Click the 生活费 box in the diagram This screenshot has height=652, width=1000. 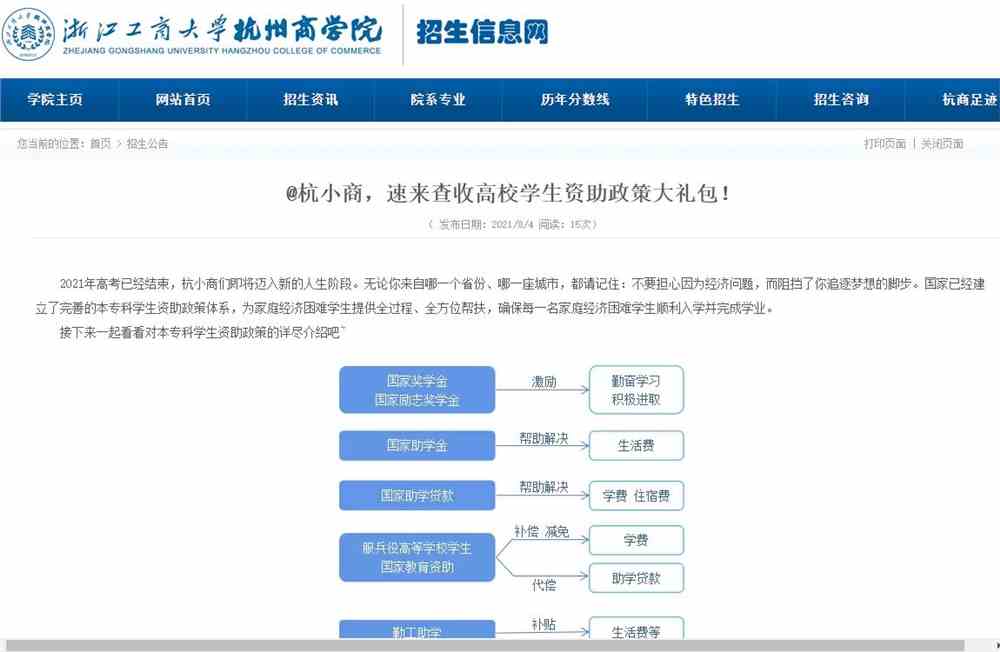[636, 445]
